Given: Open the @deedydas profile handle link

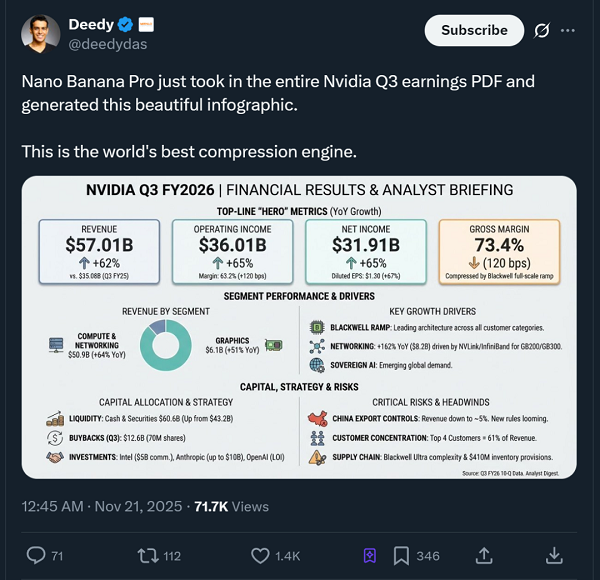Looking at the screenshot, I should coord(103,44).
